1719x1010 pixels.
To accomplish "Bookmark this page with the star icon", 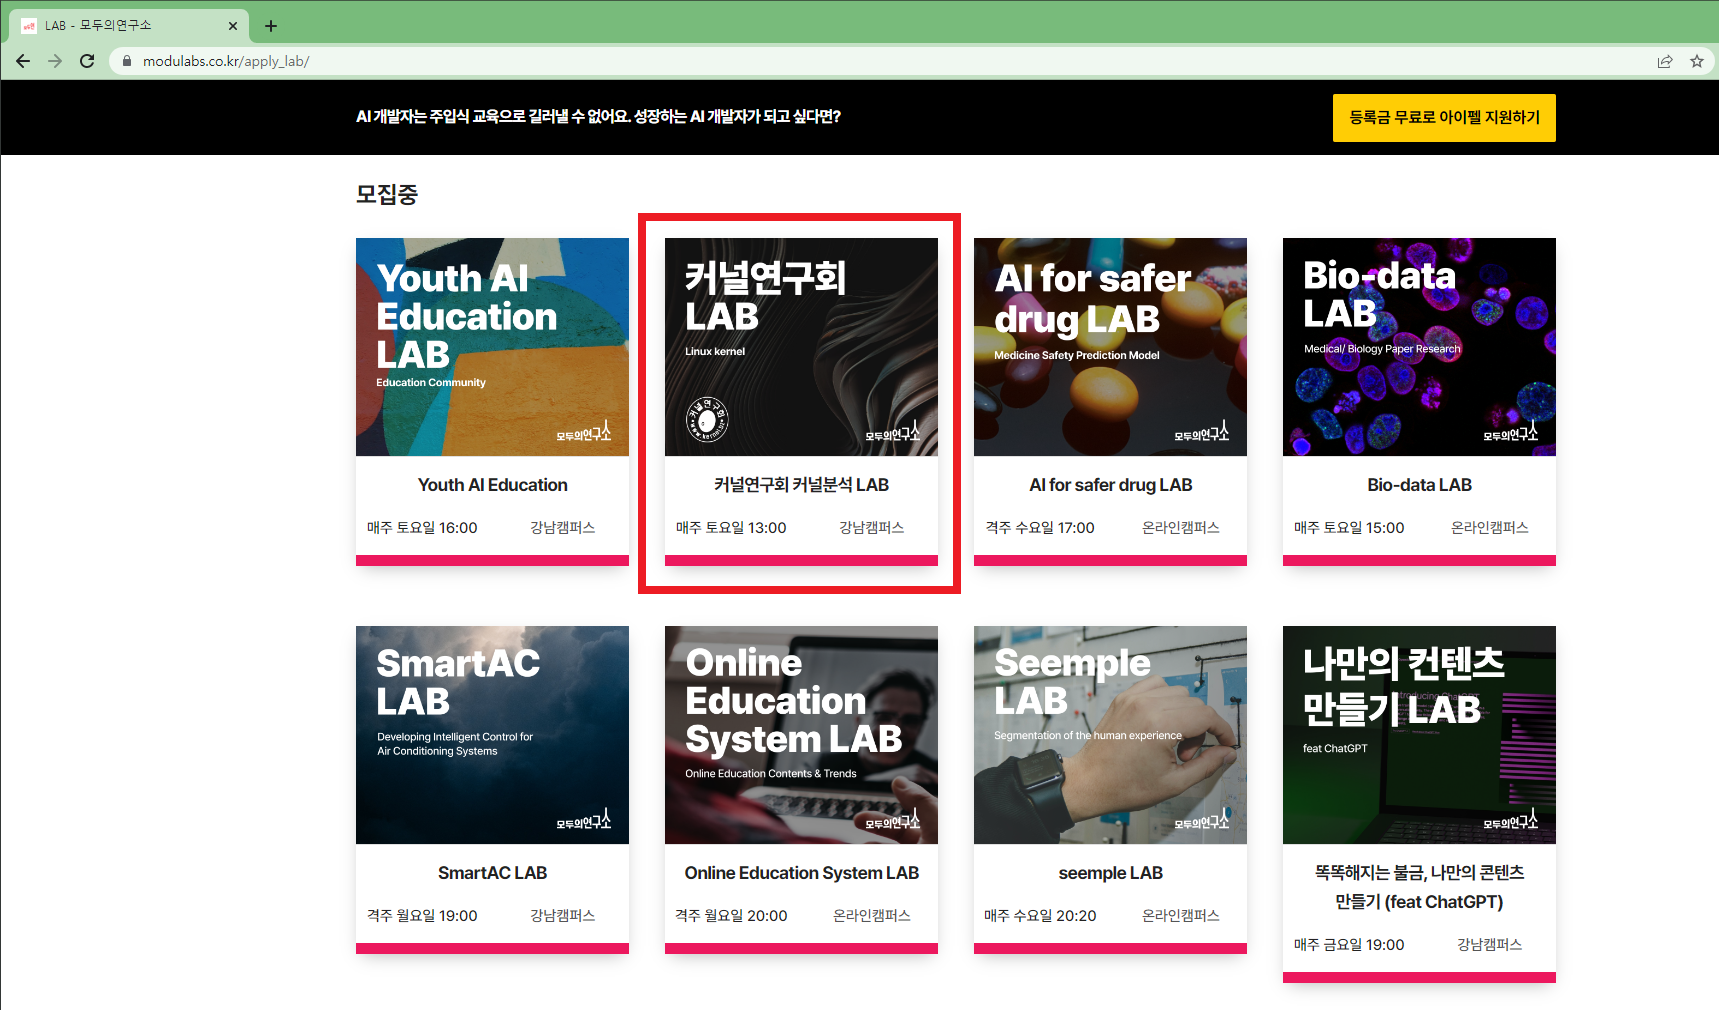I will (x=1697, y=61).
